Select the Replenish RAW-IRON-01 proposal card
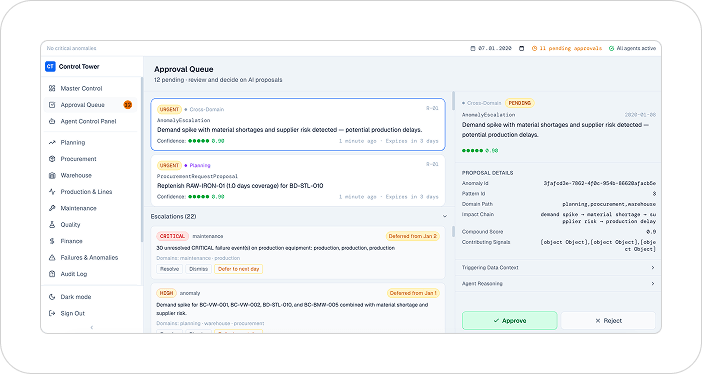 point(298,181)
